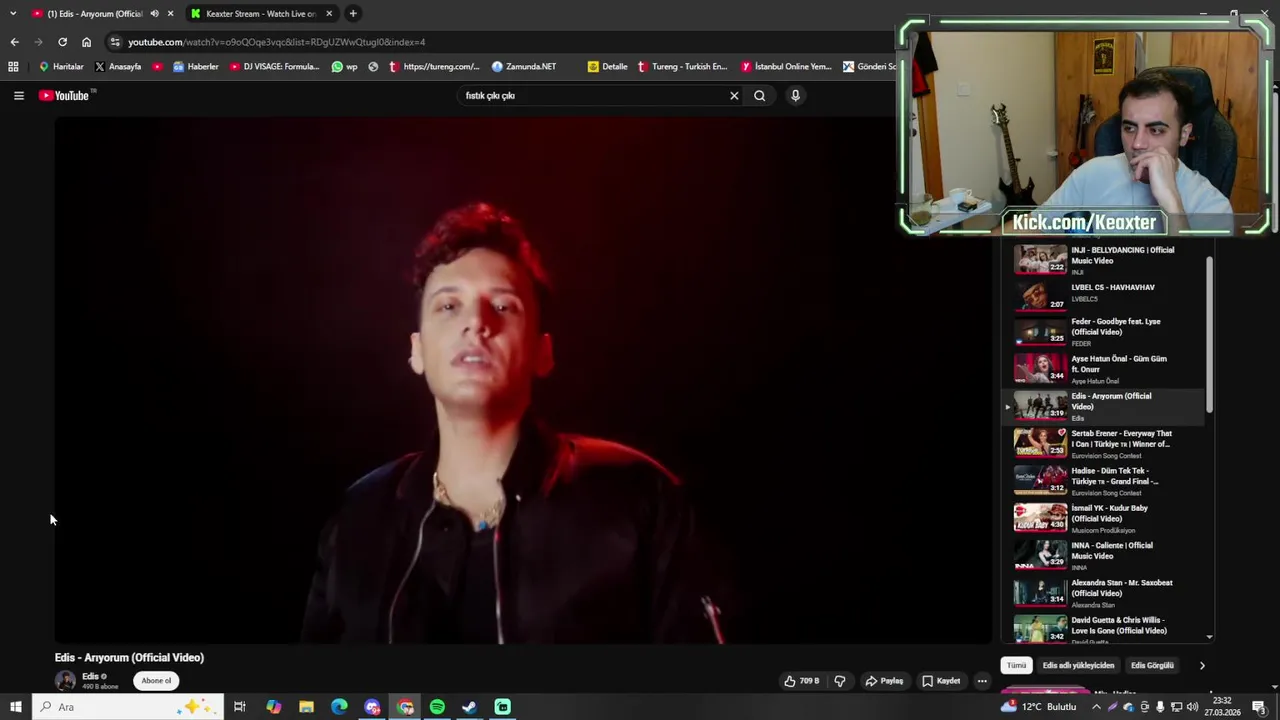Dislike the video with thumbs down
The image size is (1280, 720).
click(840, 681)
